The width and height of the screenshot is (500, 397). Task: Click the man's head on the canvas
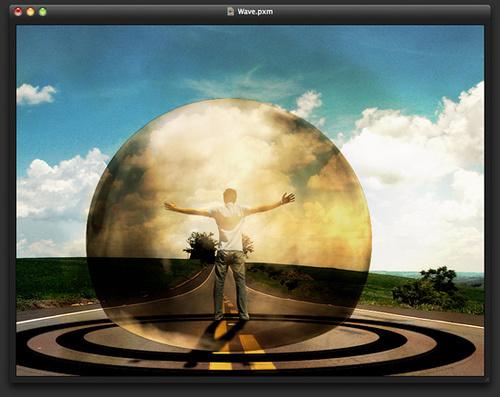tap(230, 196)
